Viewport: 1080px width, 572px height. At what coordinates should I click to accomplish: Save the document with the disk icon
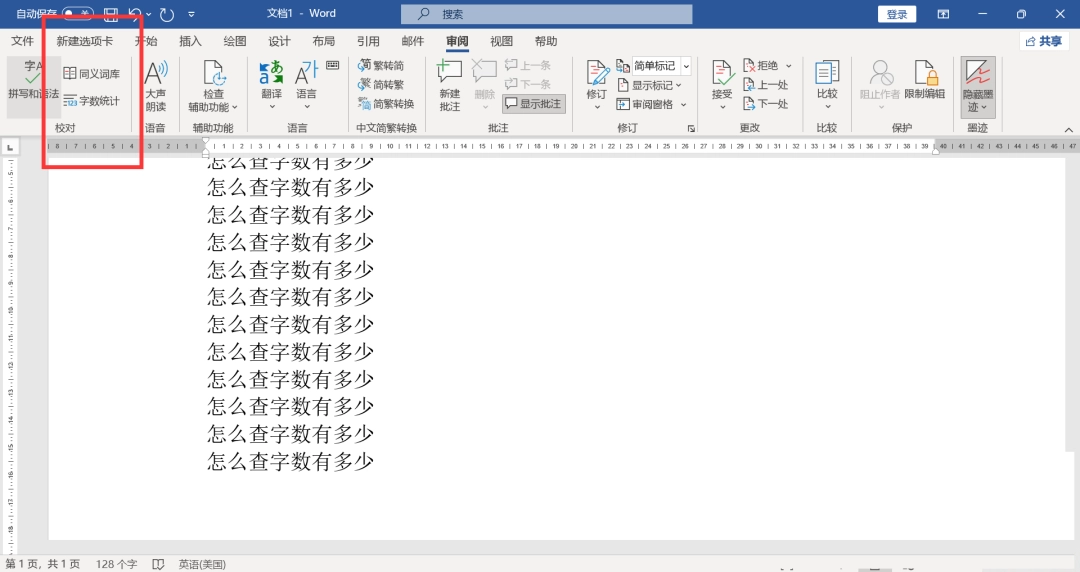pyautogui.click(x=110, y=14)
